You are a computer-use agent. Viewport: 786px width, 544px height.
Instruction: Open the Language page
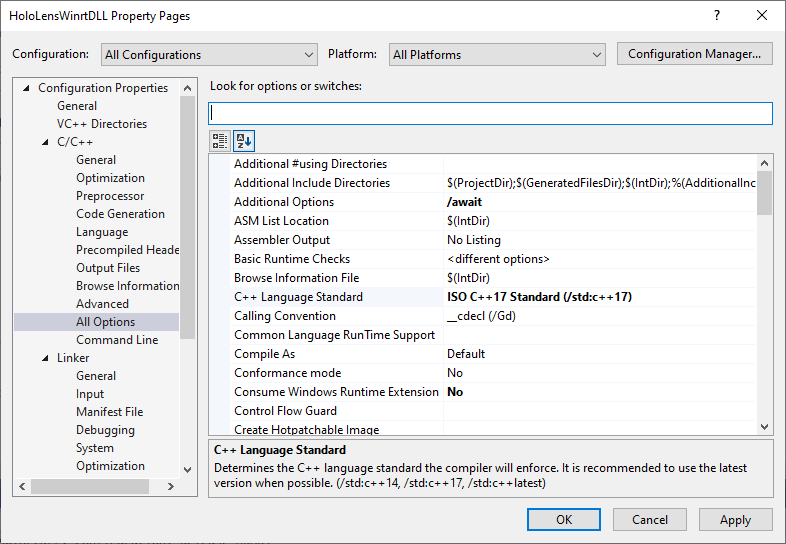pyautogui.click(x=102, y=232)
